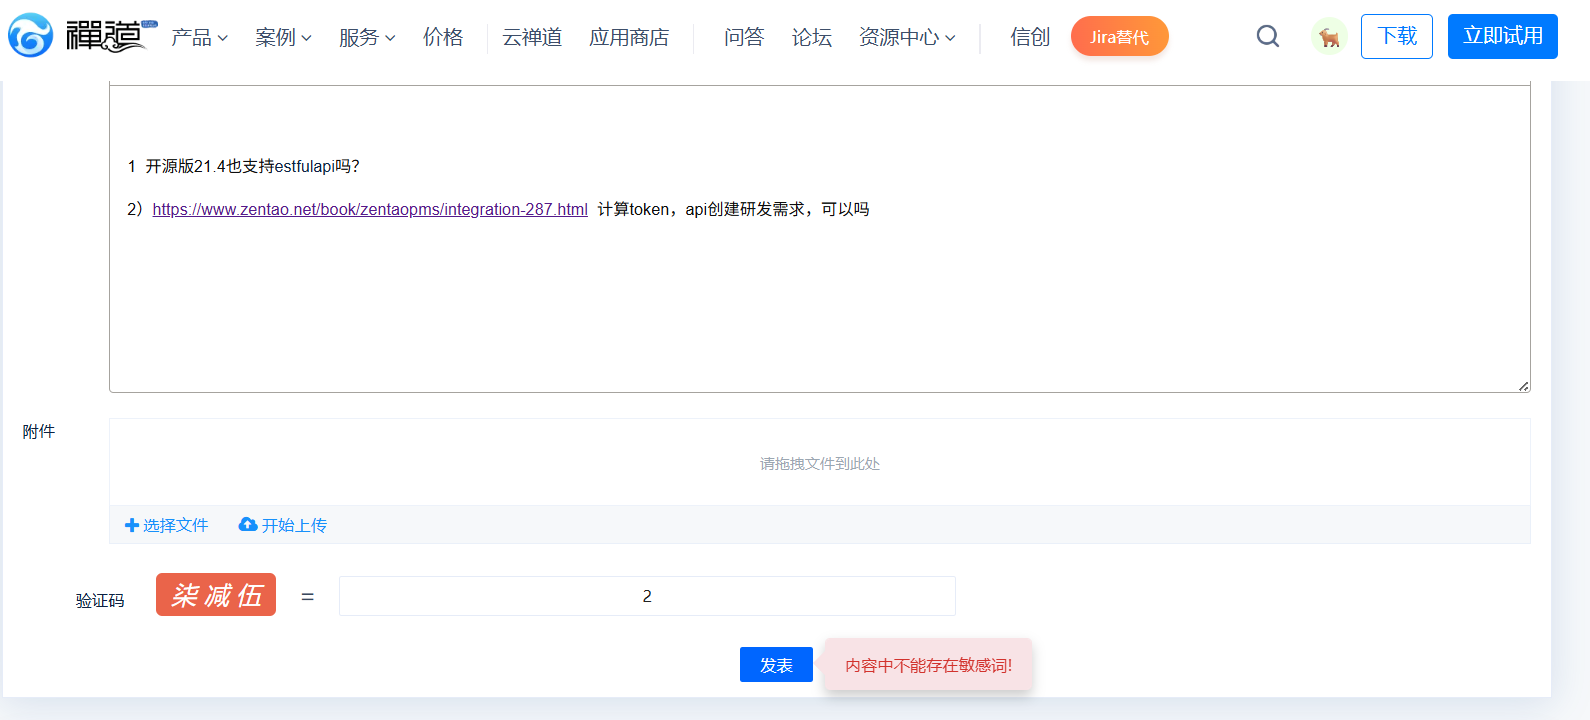Open the 应用商店 menu item
Screen dimensions: 1590x720
click(x=629, y=37)
